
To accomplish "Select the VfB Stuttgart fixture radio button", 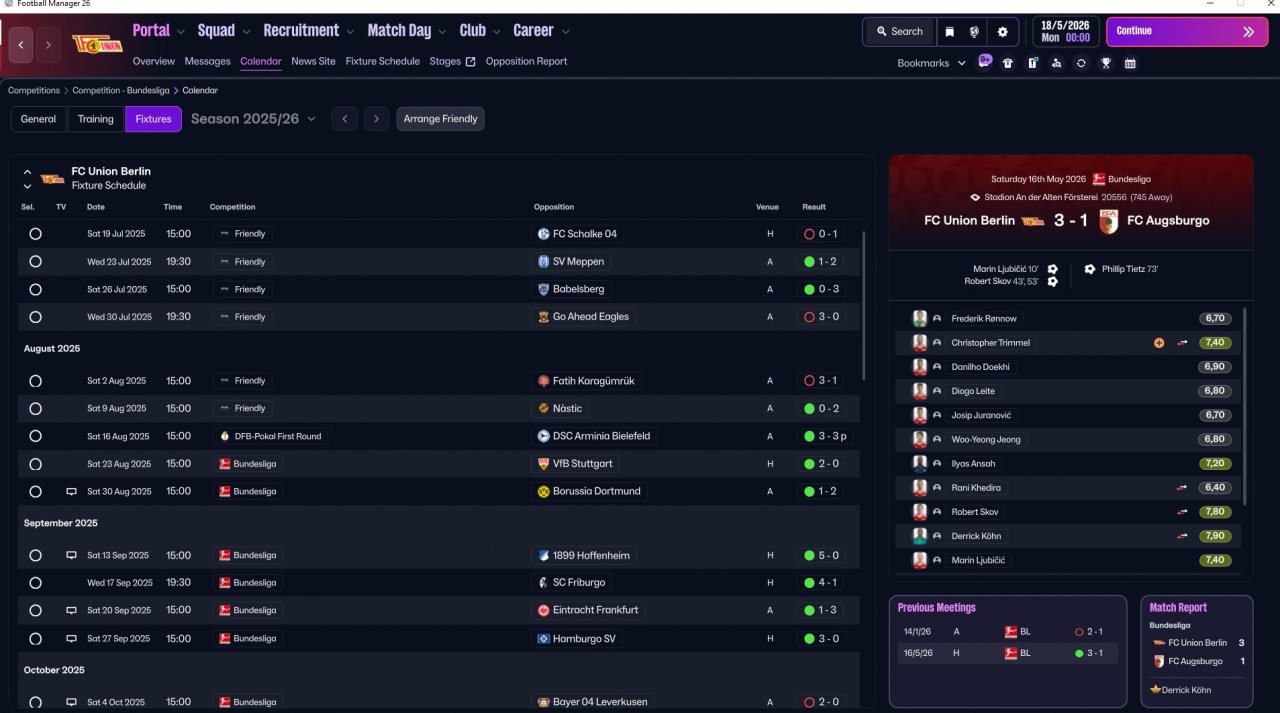I will click(35, 464).
